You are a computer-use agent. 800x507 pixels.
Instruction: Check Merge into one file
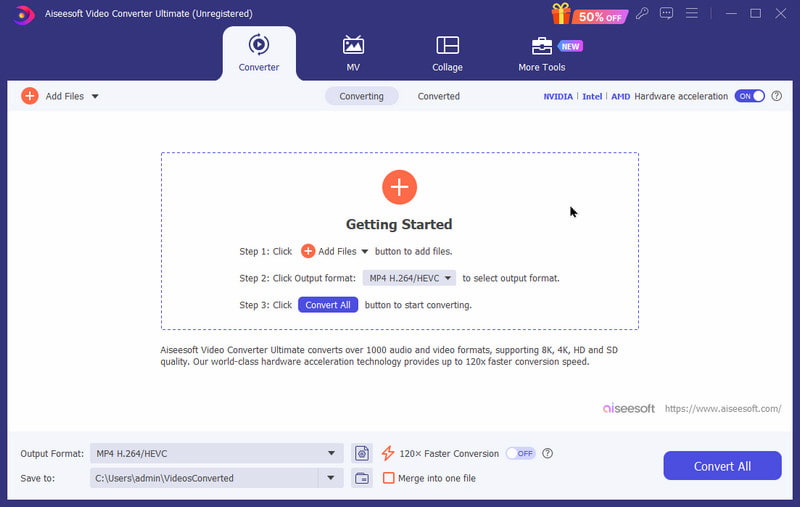[x=389, y=478]
